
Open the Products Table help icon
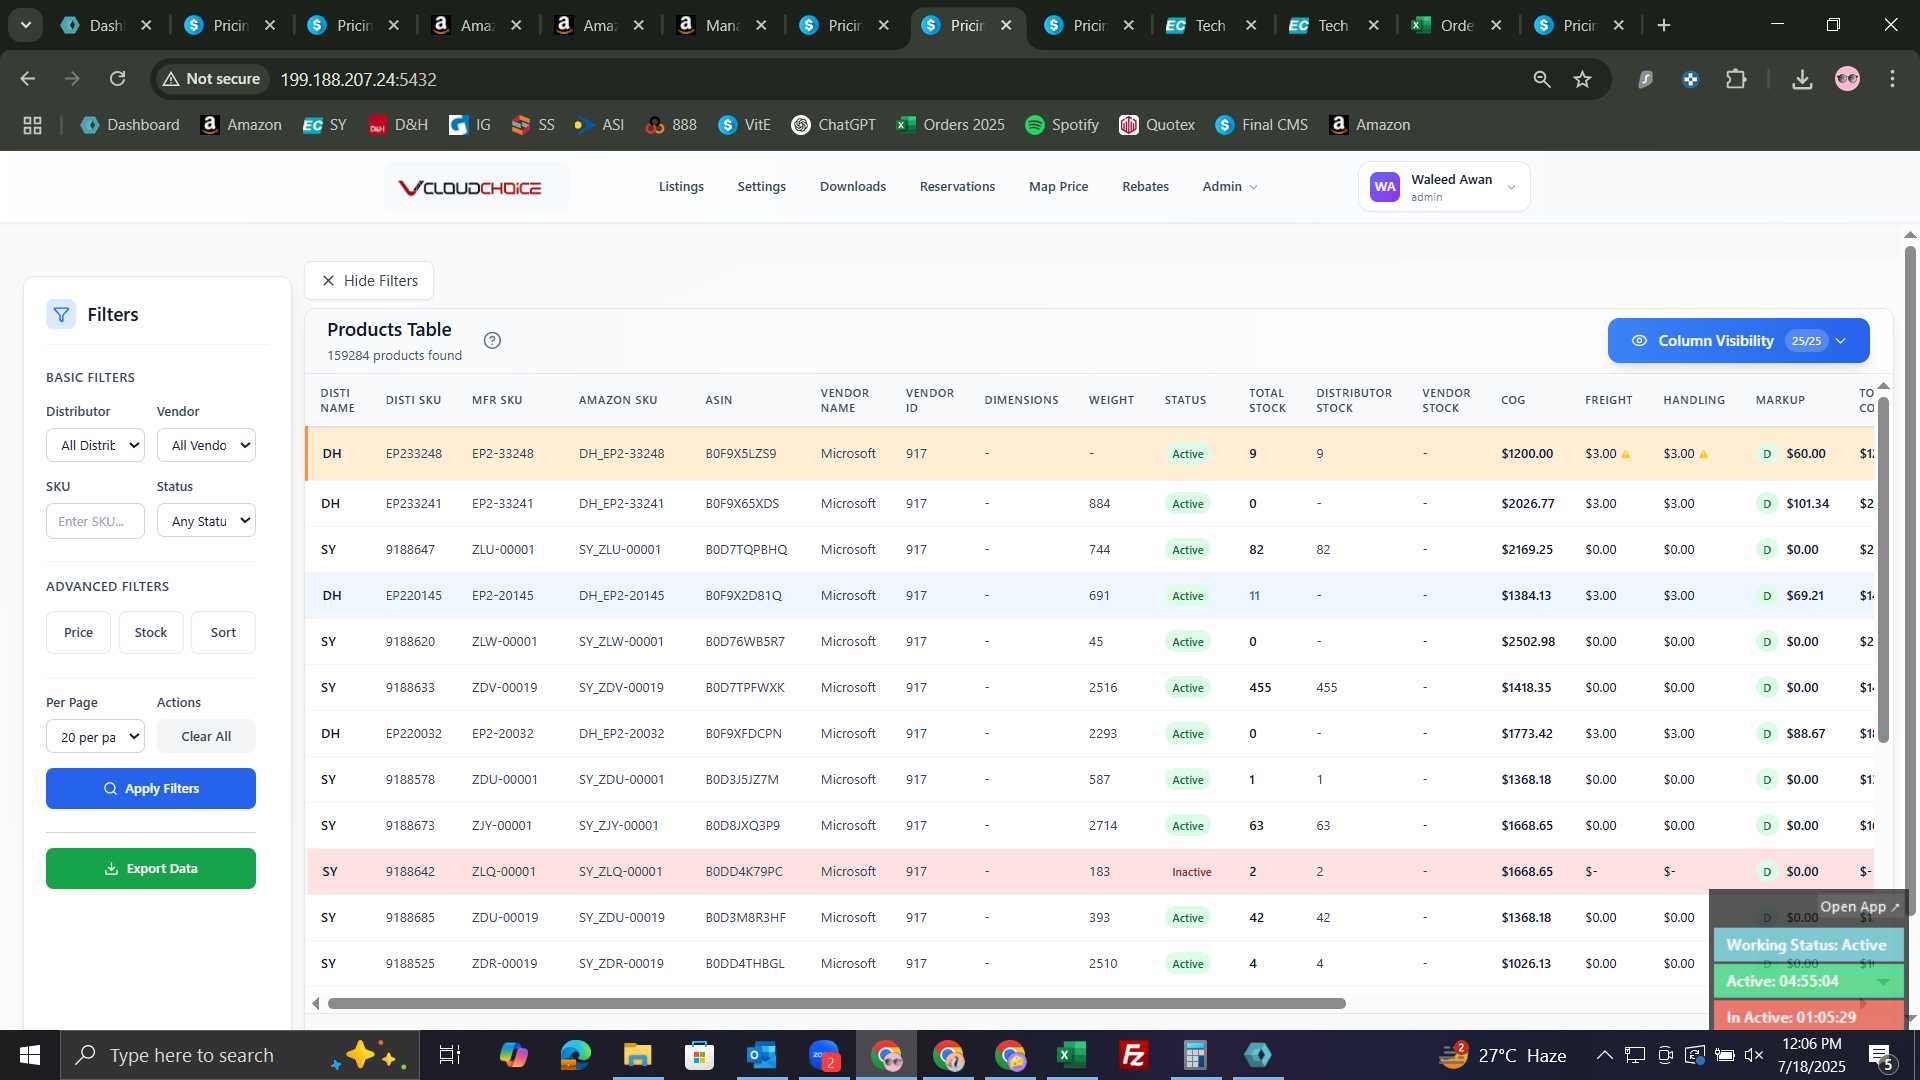492,340
